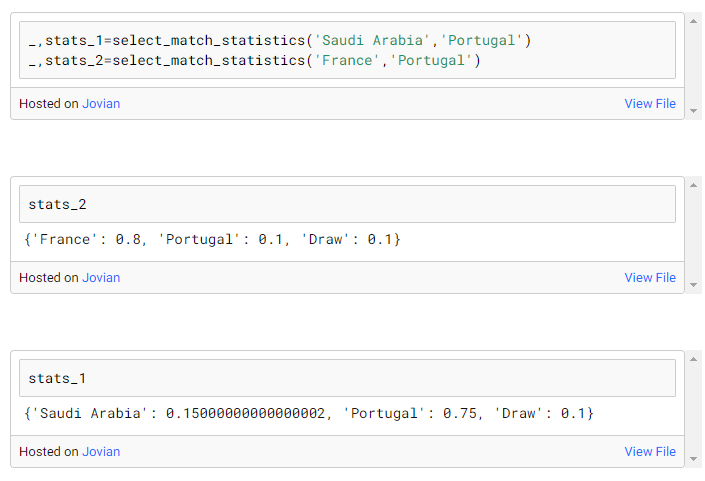Viewport: 705px width, 481px height.
Task: Click the stats_1 code cell
Action: [347, 378]
